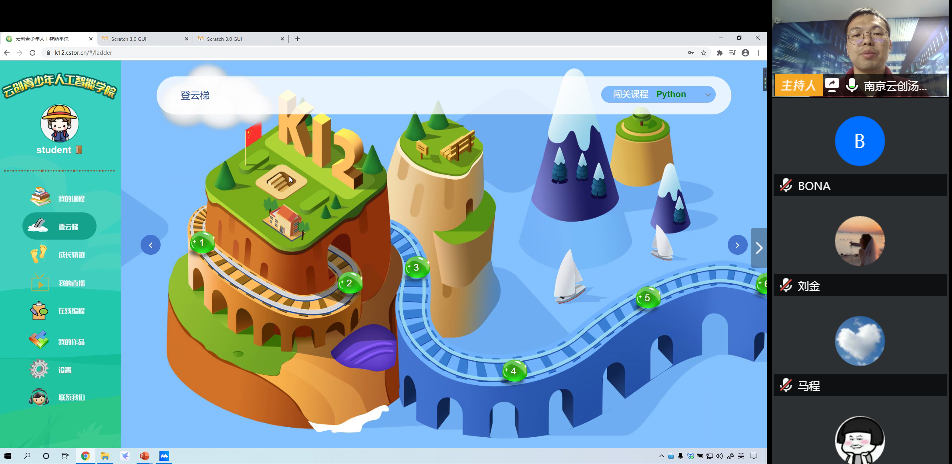Select green level 4 marker on bridge
Image resolution: width=952 pixels, height=464 pixels.
(514, 371)
